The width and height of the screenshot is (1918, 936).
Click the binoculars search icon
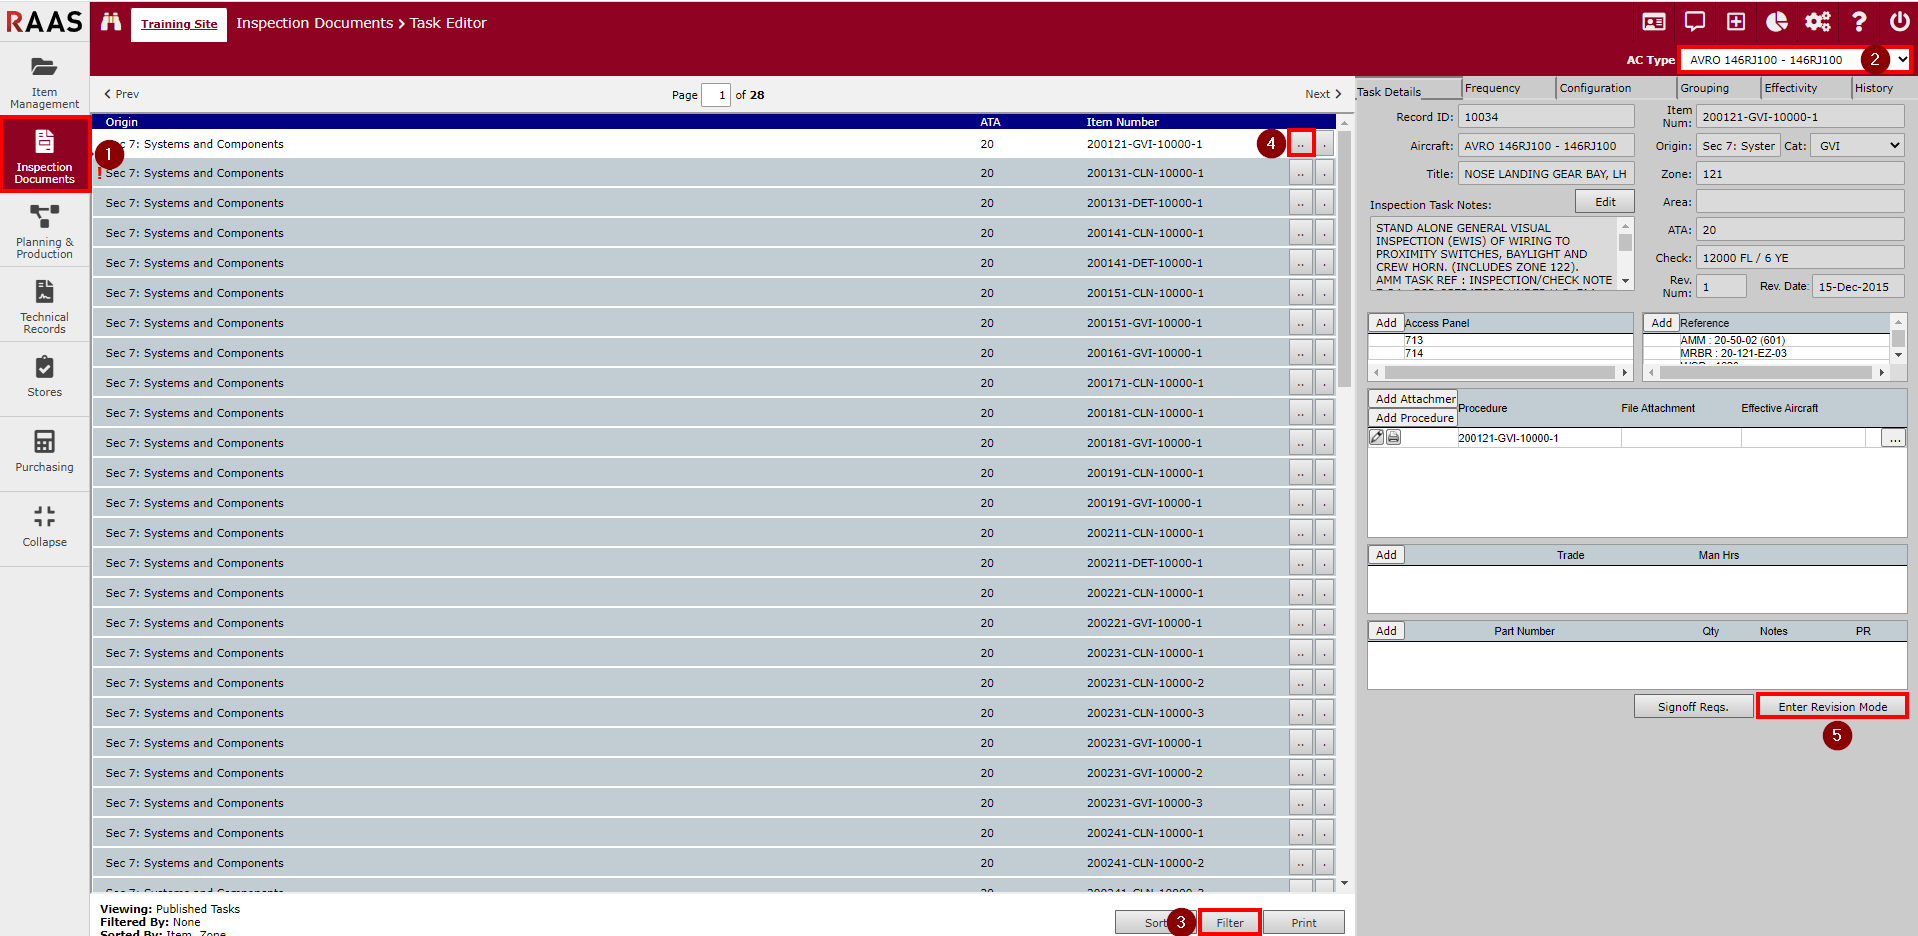110,22
